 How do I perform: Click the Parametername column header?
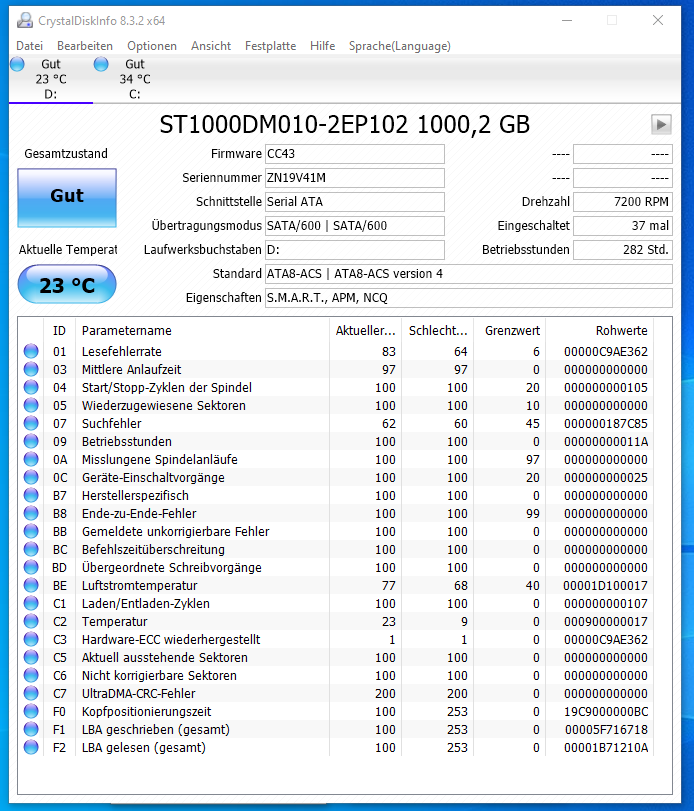(x=202, y=331)
